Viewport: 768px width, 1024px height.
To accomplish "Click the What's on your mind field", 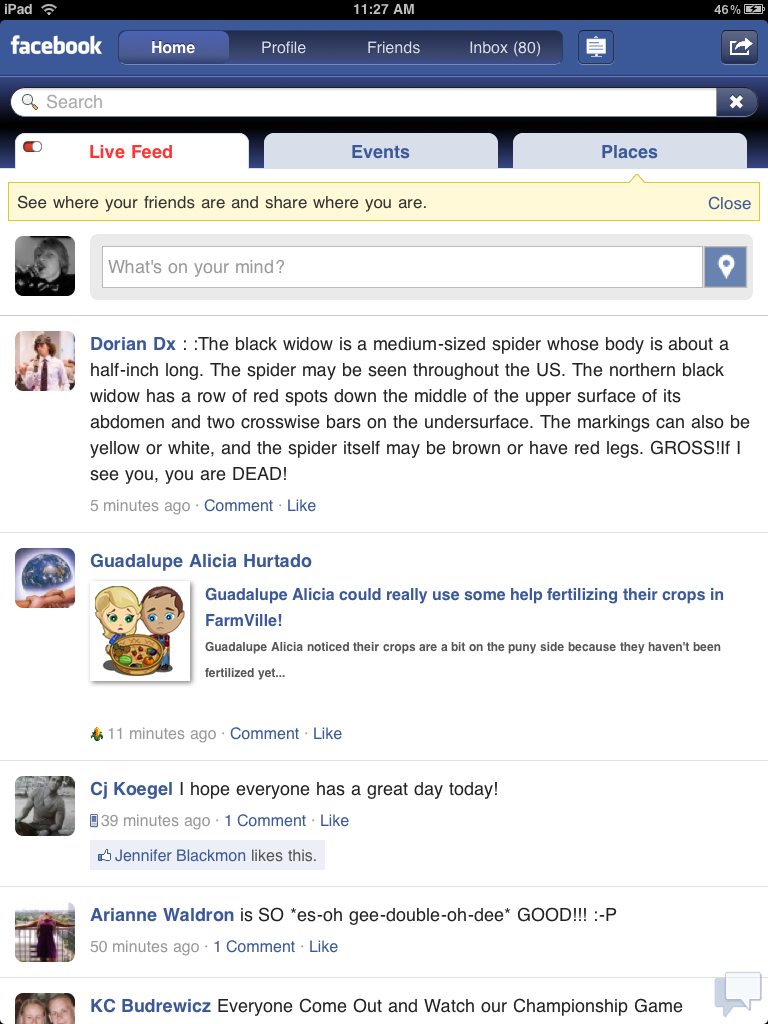I will 402,266.
